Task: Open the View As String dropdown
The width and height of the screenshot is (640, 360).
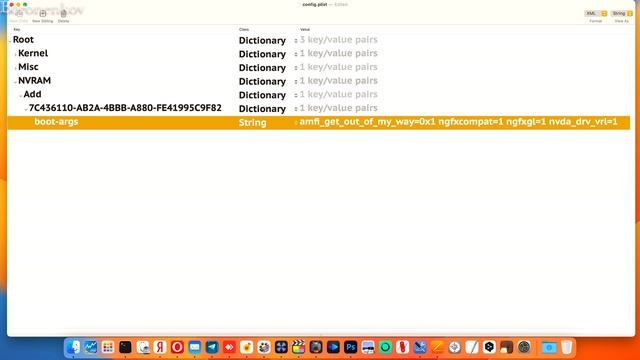Action: (x=622, y=13)
